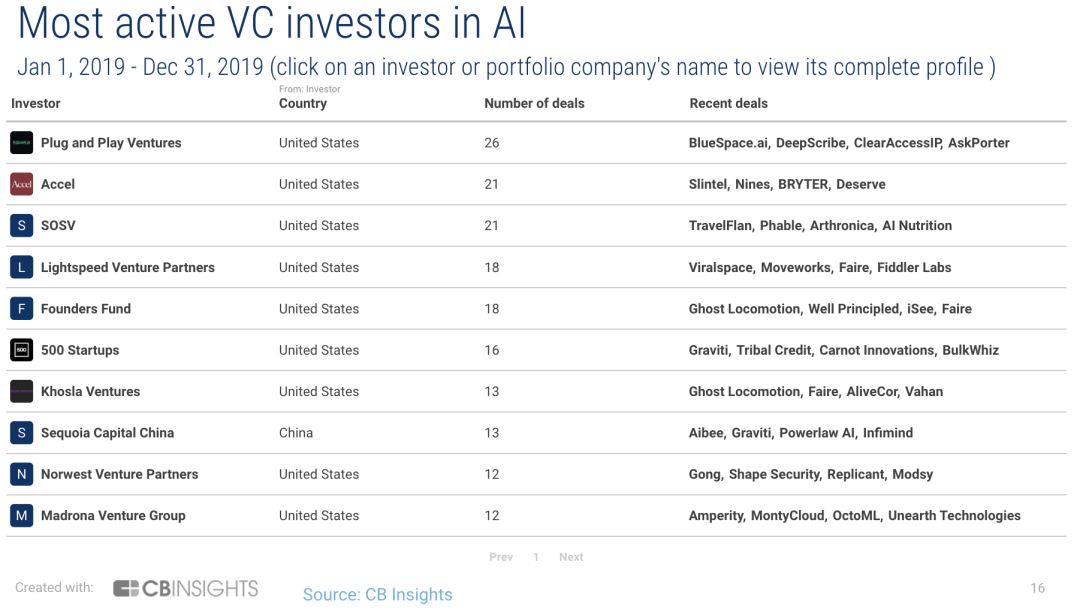1080x610 pixels.
Task: Click the Lightspeed Venture Partners 'L' icon
Action: (x=22, y=267)
